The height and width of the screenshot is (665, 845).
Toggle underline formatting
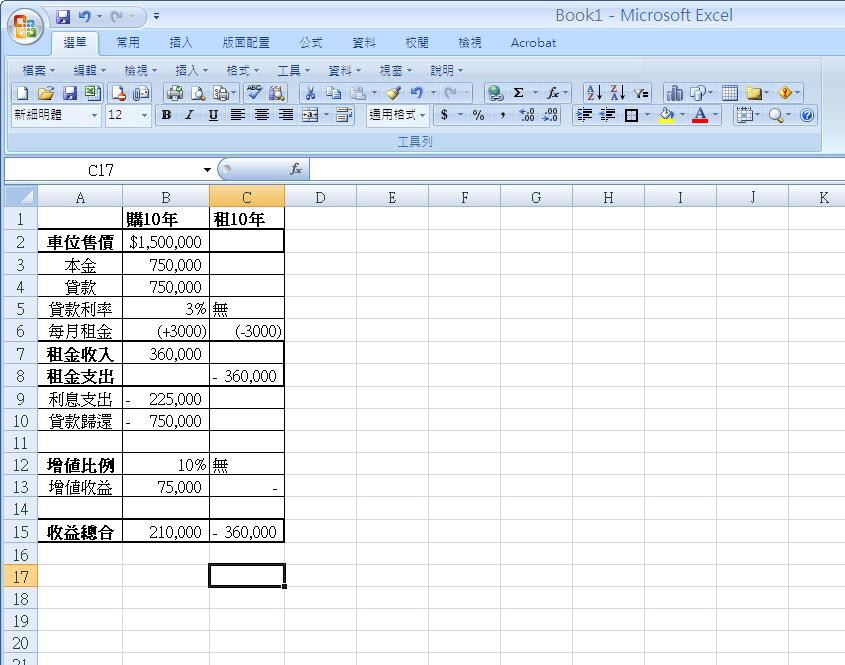pyautogui.click(x=213, y=115)
